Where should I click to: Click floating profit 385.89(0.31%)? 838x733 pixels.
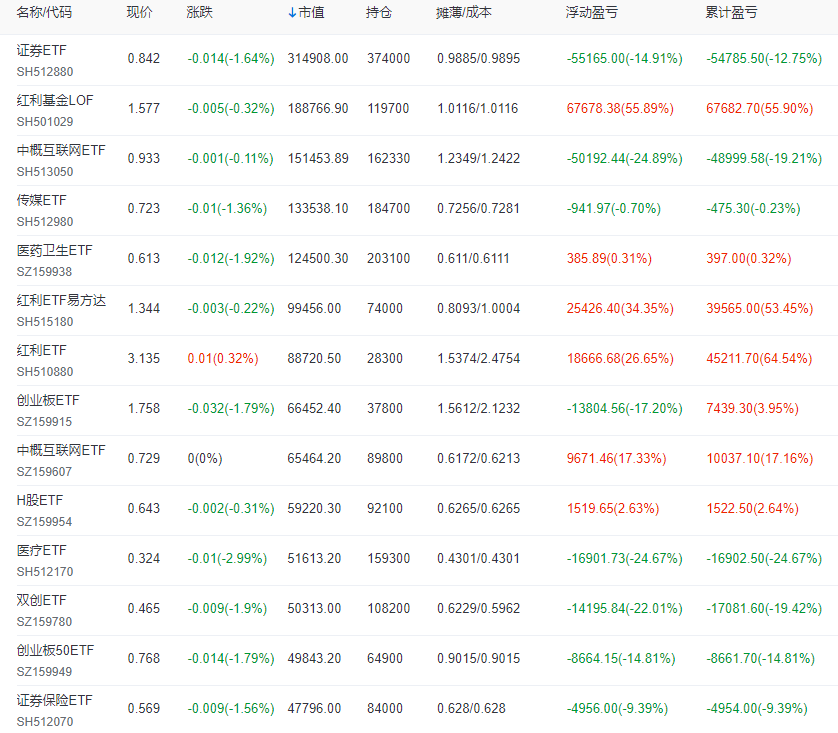pyautogui.click(x=609, y=259)
